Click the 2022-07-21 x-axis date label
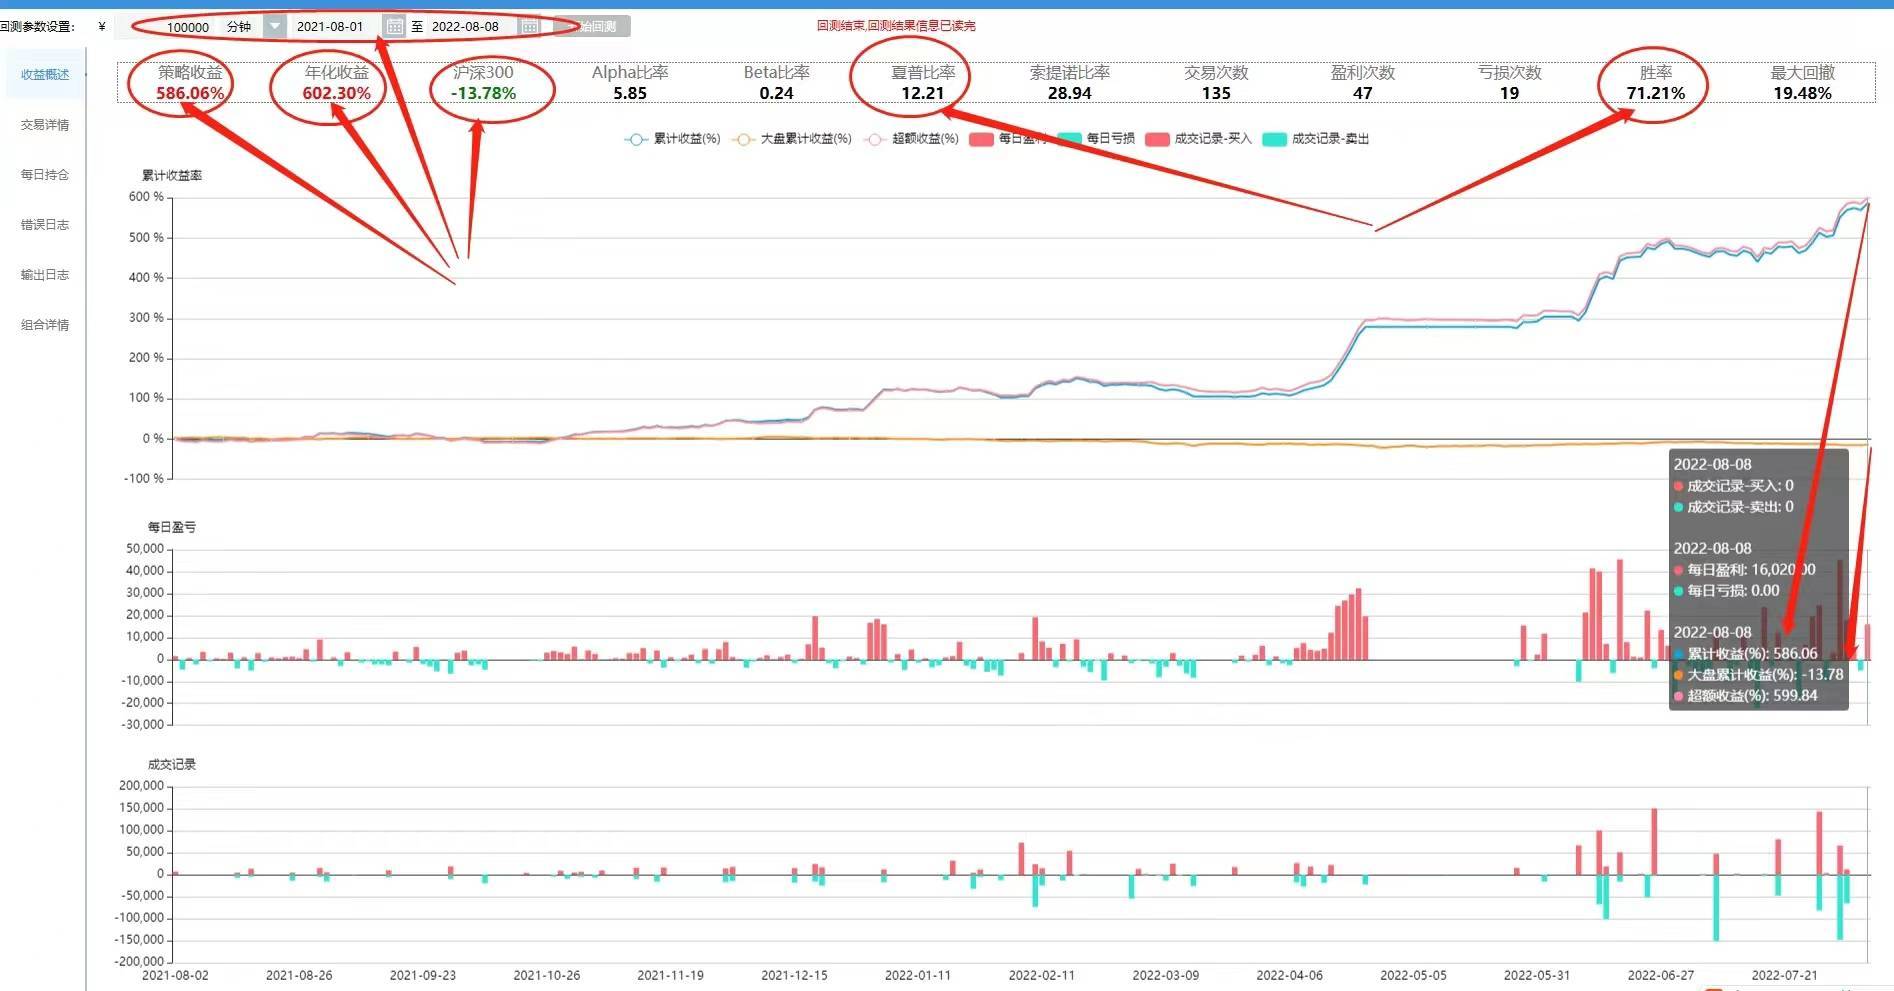This screenshot has width=1894, height=991. [1785, 975]
